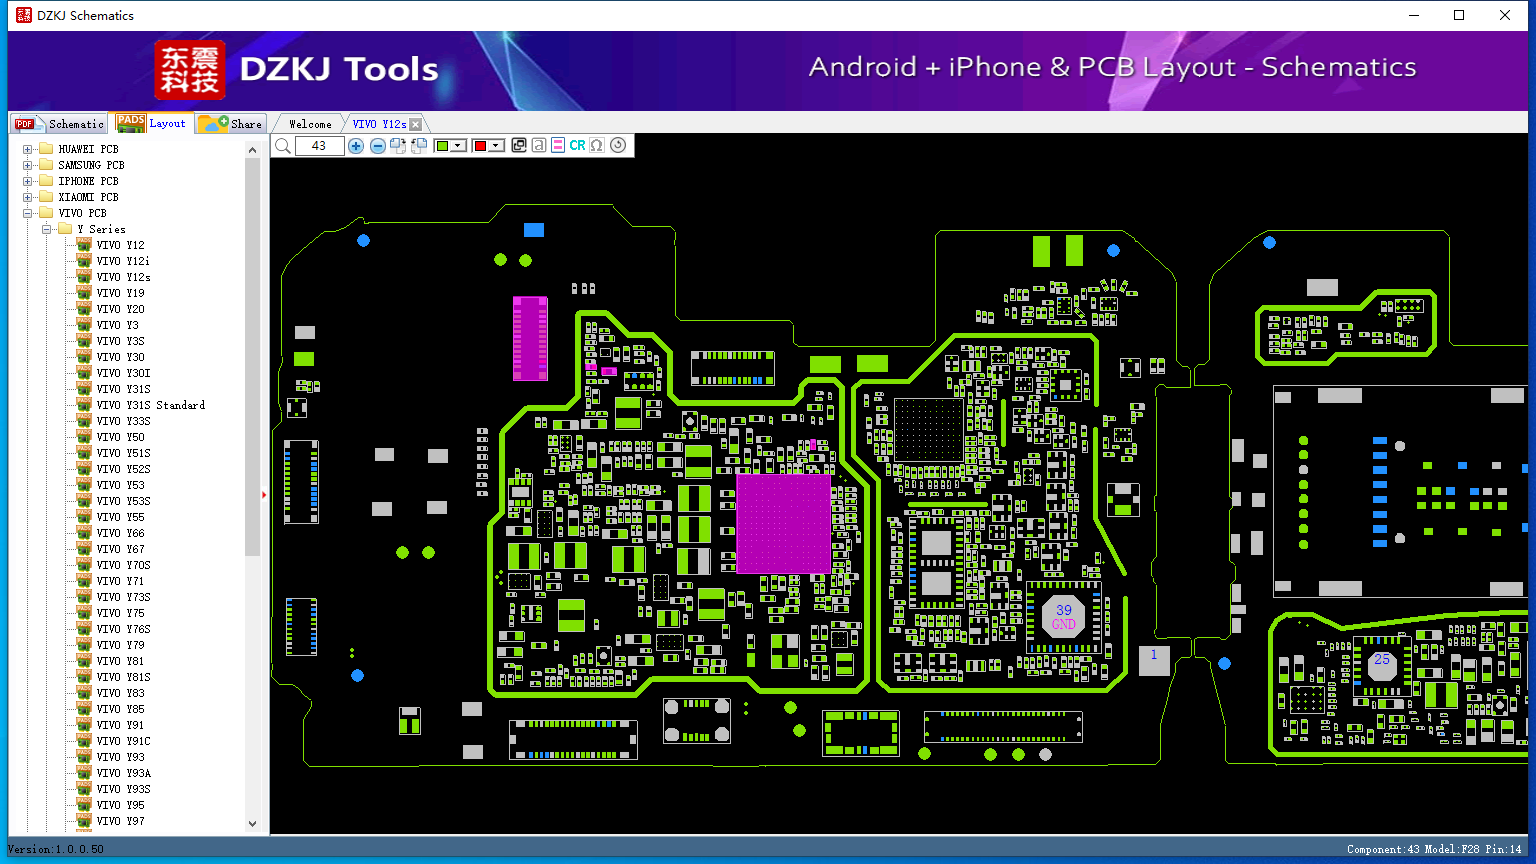The height and width of the screenshot is (864, 1536).
Task: Switch to the Schematic tab
Action: tap(60, 124)
